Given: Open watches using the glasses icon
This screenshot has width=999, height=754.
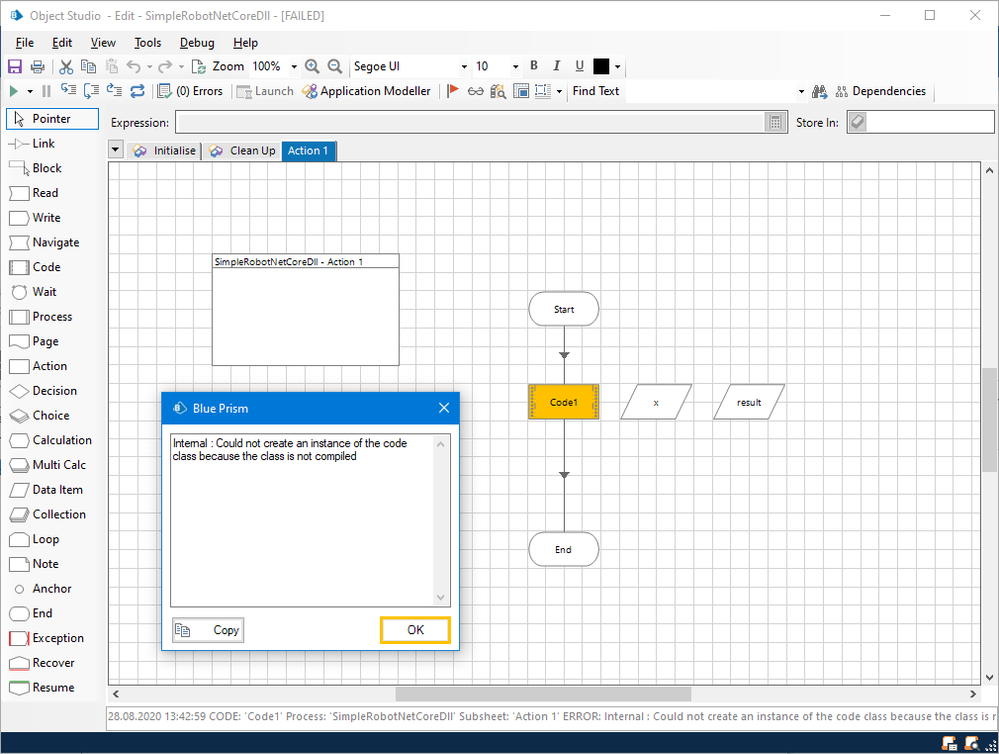Looking at the screenshot, I should (475, 91).
